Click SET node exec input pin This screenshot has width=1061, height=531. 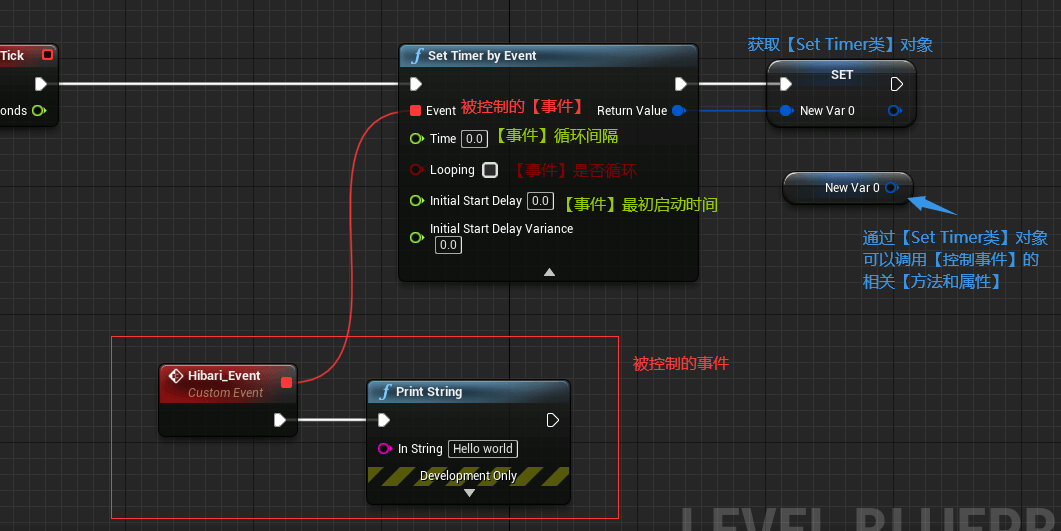point(786,84)
